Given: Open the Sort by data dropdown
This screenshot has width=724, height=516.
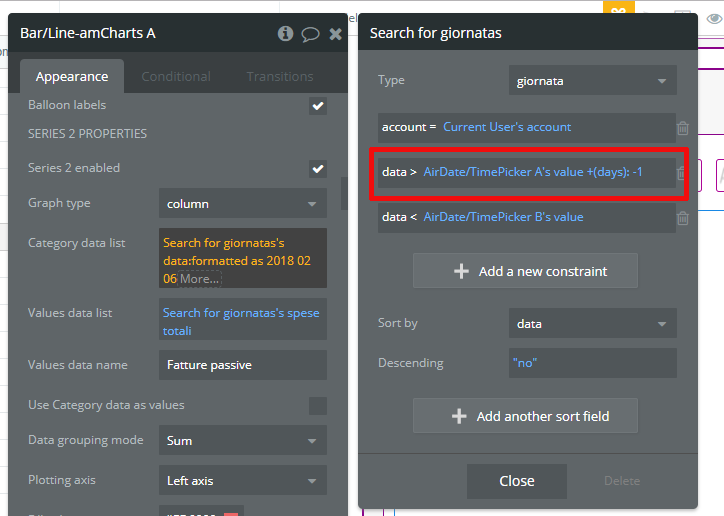Looking at the screenshot, I should coord(592,324).
